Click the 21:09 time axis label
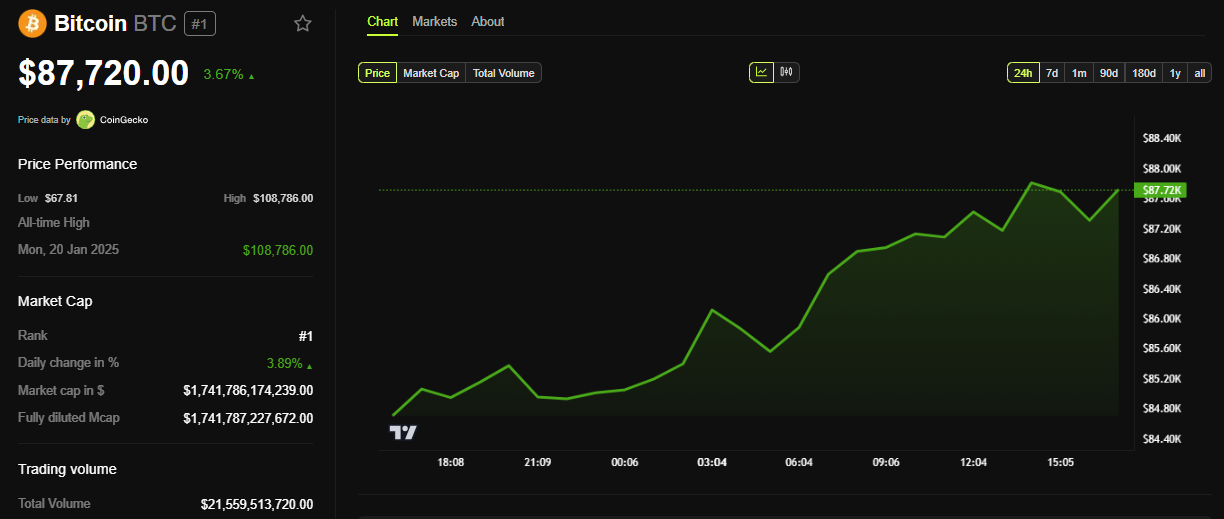Image resolution: width=1224 pixels, height=519 pixels. click(x=538, y=463)
